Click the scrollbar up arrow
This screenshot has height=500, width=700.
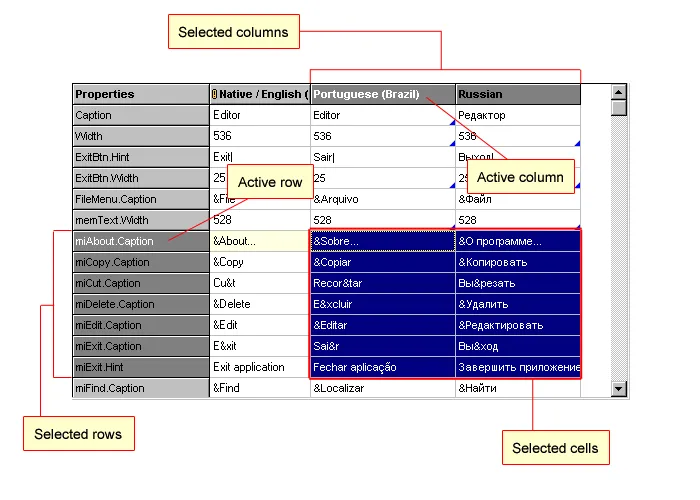click(x=619, y=93)
